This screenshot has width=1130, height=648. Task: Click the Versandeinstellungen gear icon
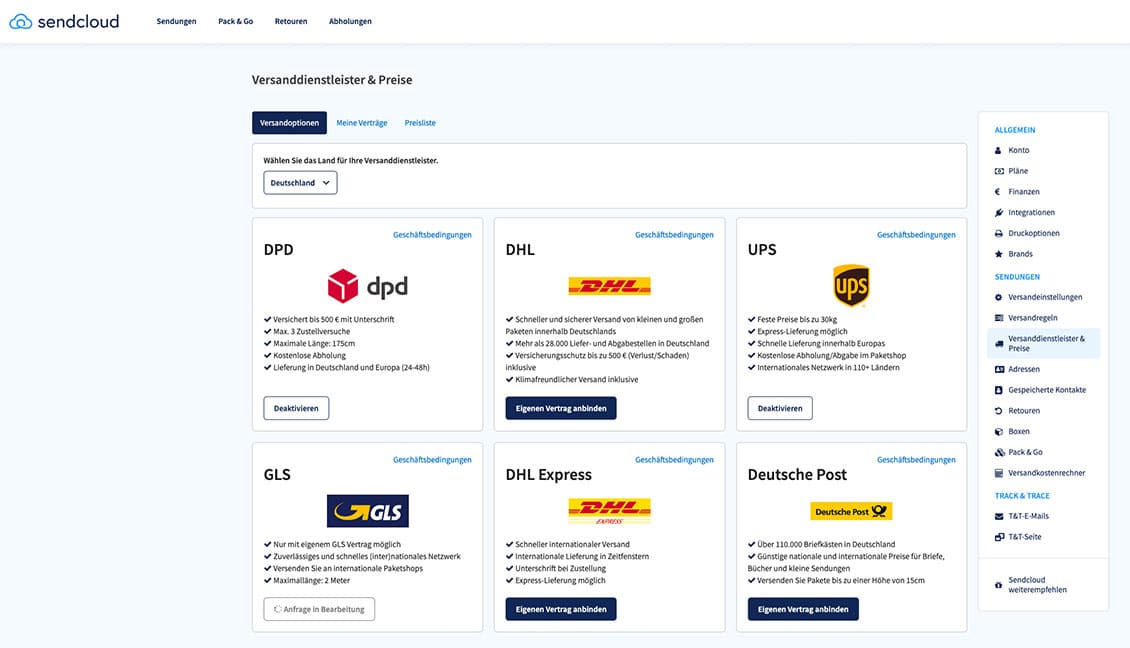pyautogui.click(x=999, y=297)
